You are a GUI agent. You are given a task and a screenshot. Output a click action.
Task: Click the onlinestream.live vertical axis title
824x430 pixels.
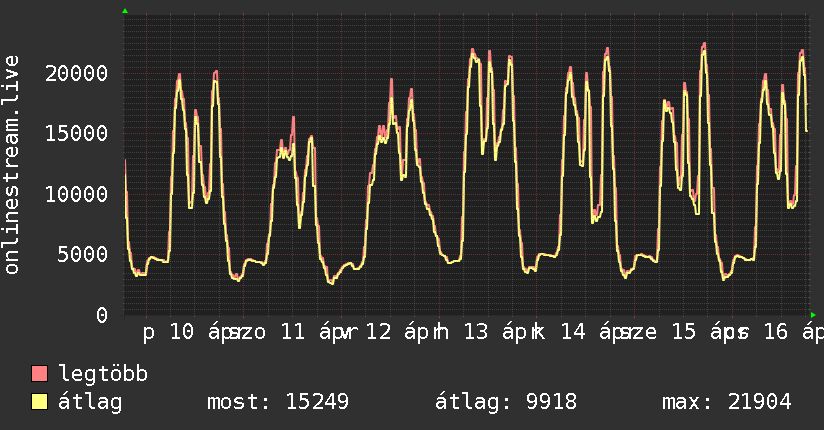(x=12, y=166)
